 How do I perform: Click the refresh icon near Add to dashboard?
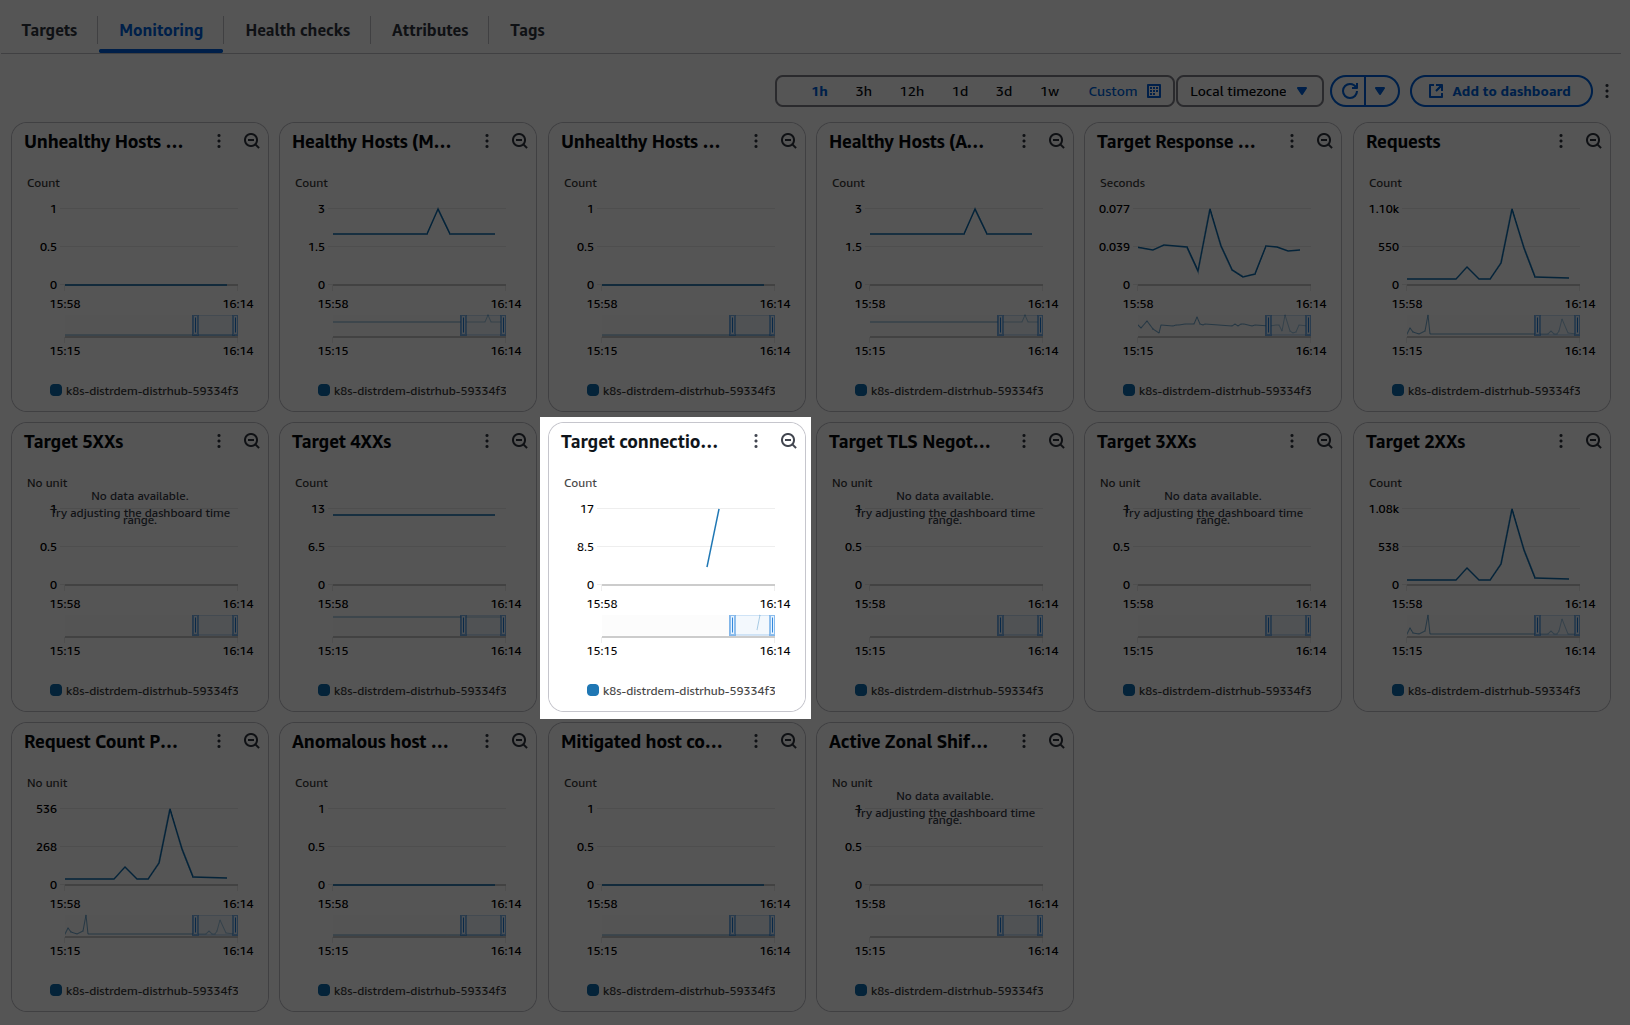(x=1349, y=90)
